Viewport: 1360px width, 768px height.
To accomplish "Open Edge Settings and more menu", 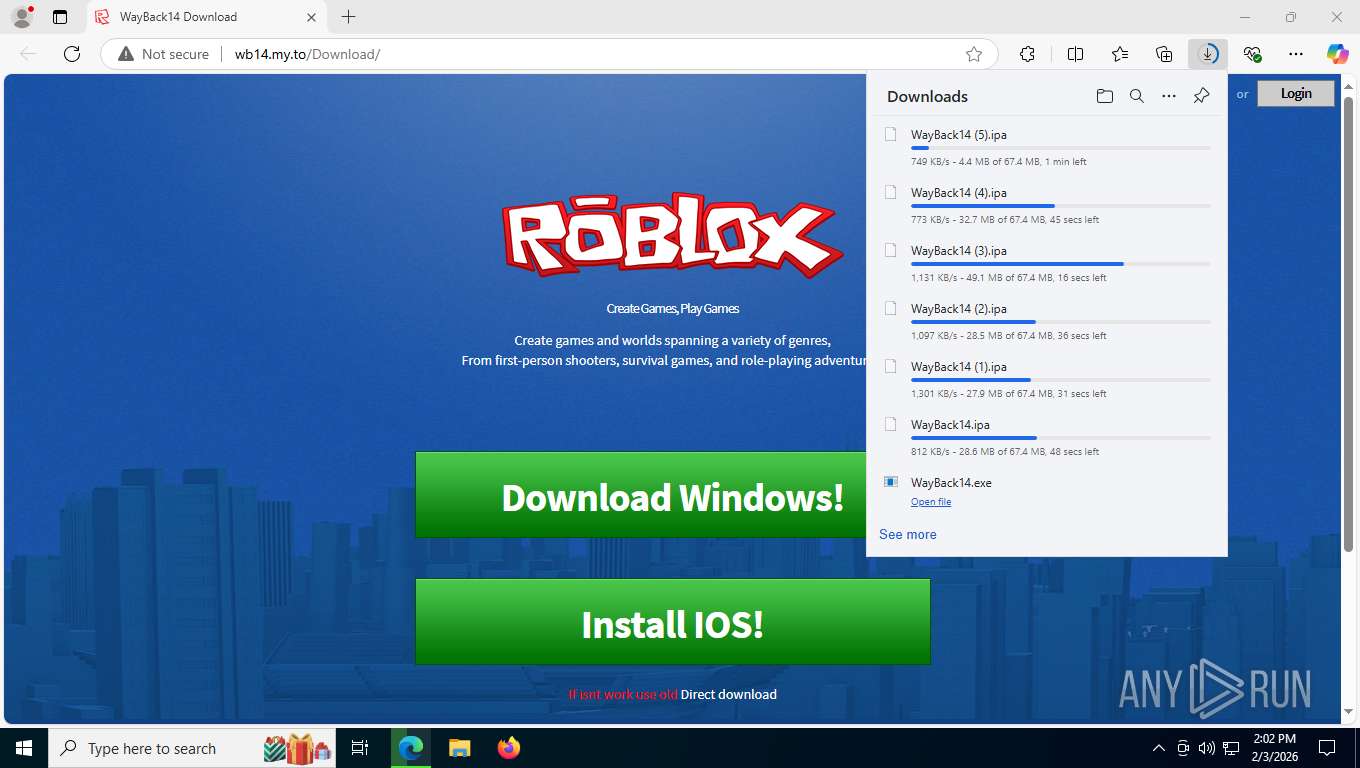I will pyautogui.click(x=1296, y=54).
